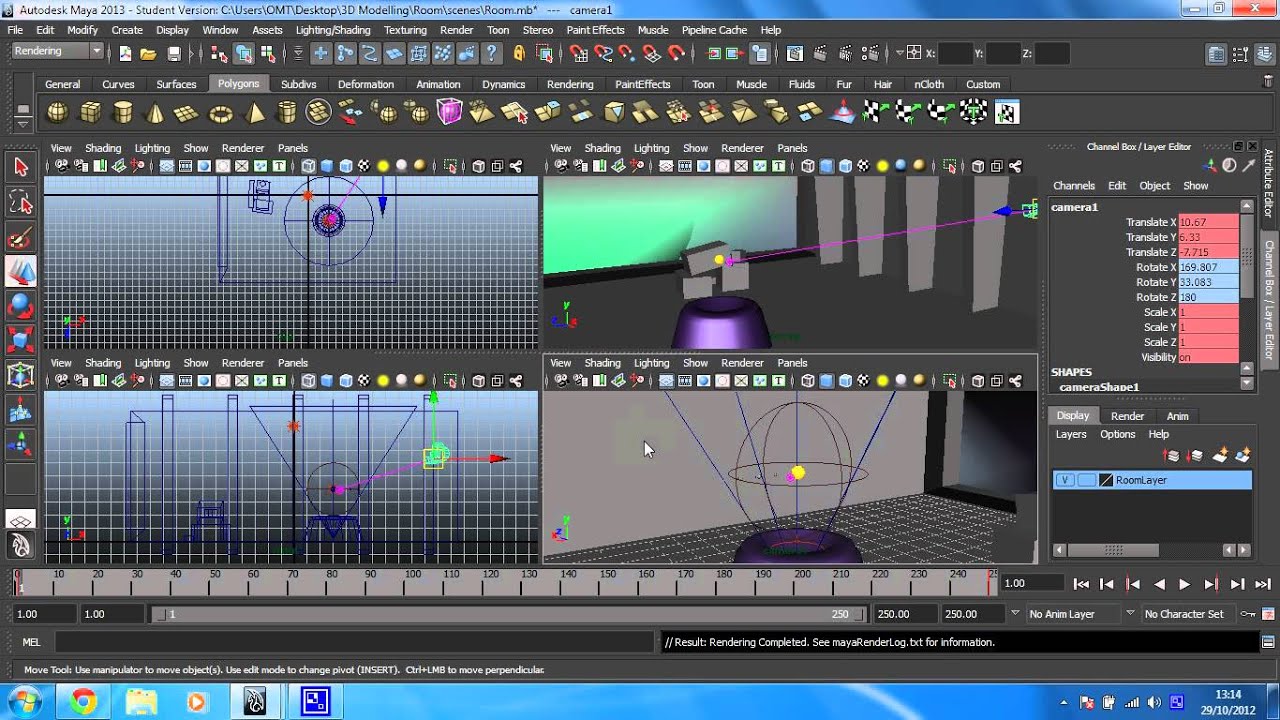The width and height of the screenshot is (1280, 720).
Task: Activate the Scale tool in toolbox
Action: pyautogui.click(x=21, y=340)
